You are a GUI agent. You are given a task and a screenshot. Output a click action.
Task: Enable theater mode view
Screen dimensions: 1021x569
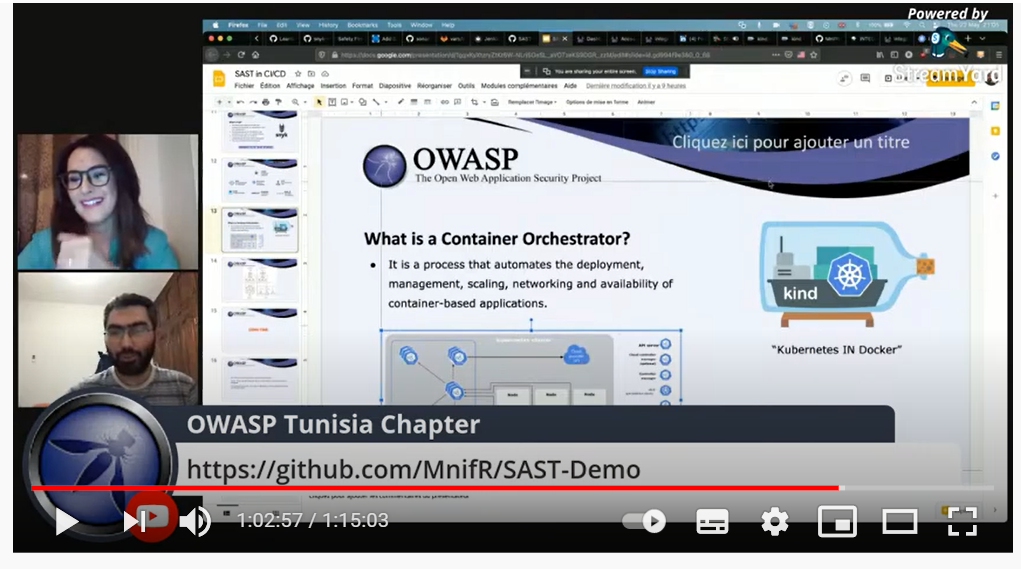pyautogui.click(x=900, y=521)
